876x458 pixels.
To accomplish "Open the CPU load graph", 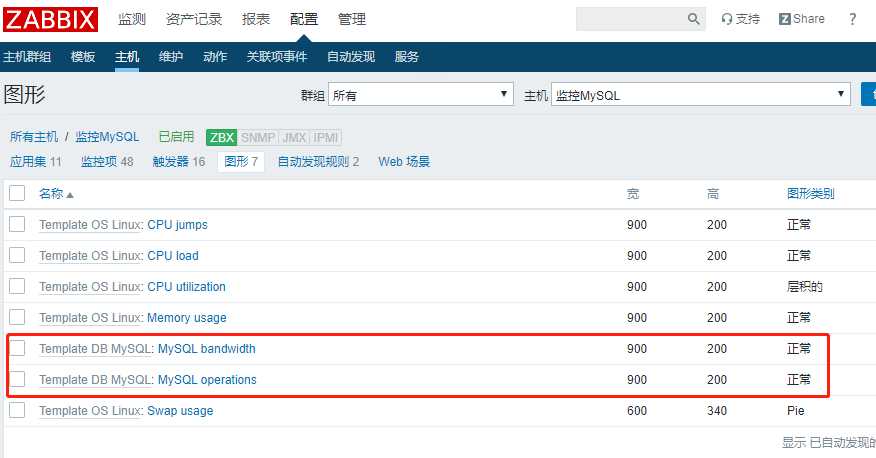I will [x=173, y=255].
